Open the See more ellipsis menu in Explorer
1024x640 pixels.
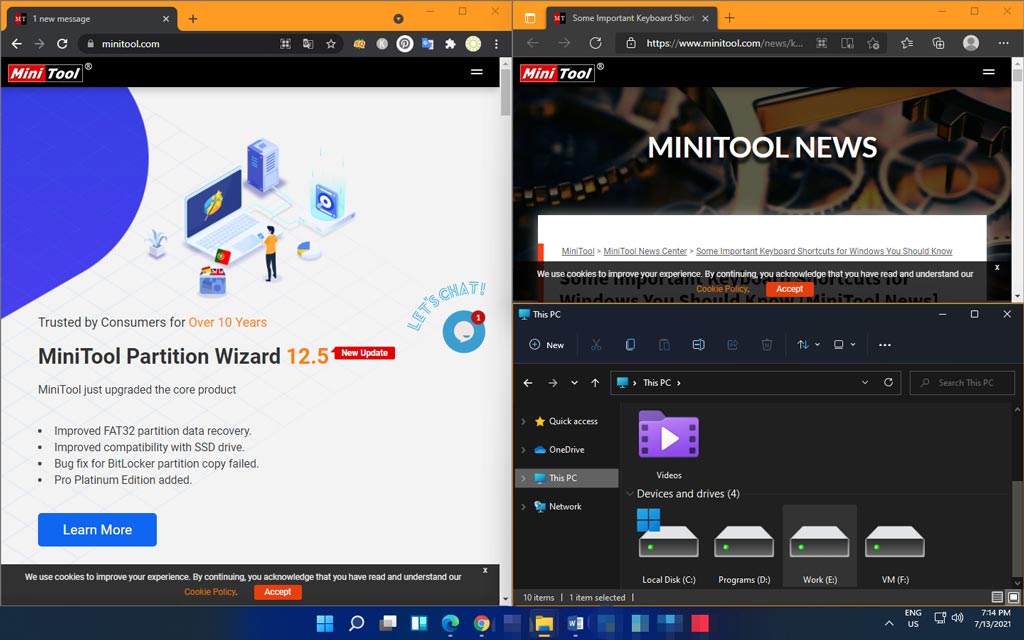[x=885, y=344]
